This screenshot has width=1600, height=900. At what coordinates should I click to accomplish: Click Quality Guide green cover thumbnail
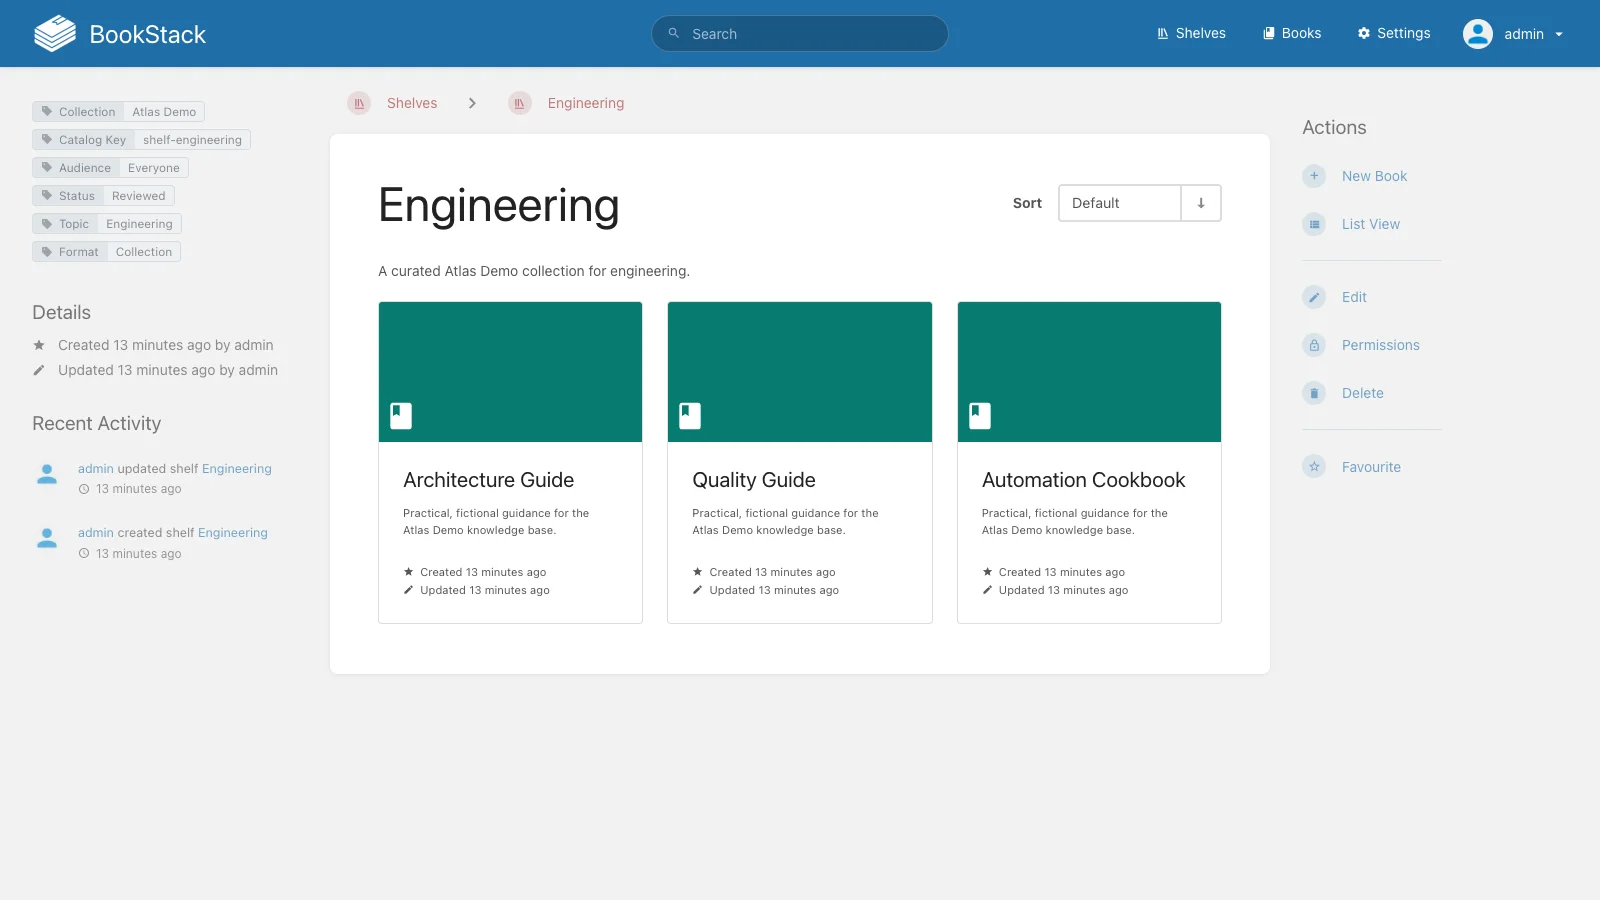point(800,372)
